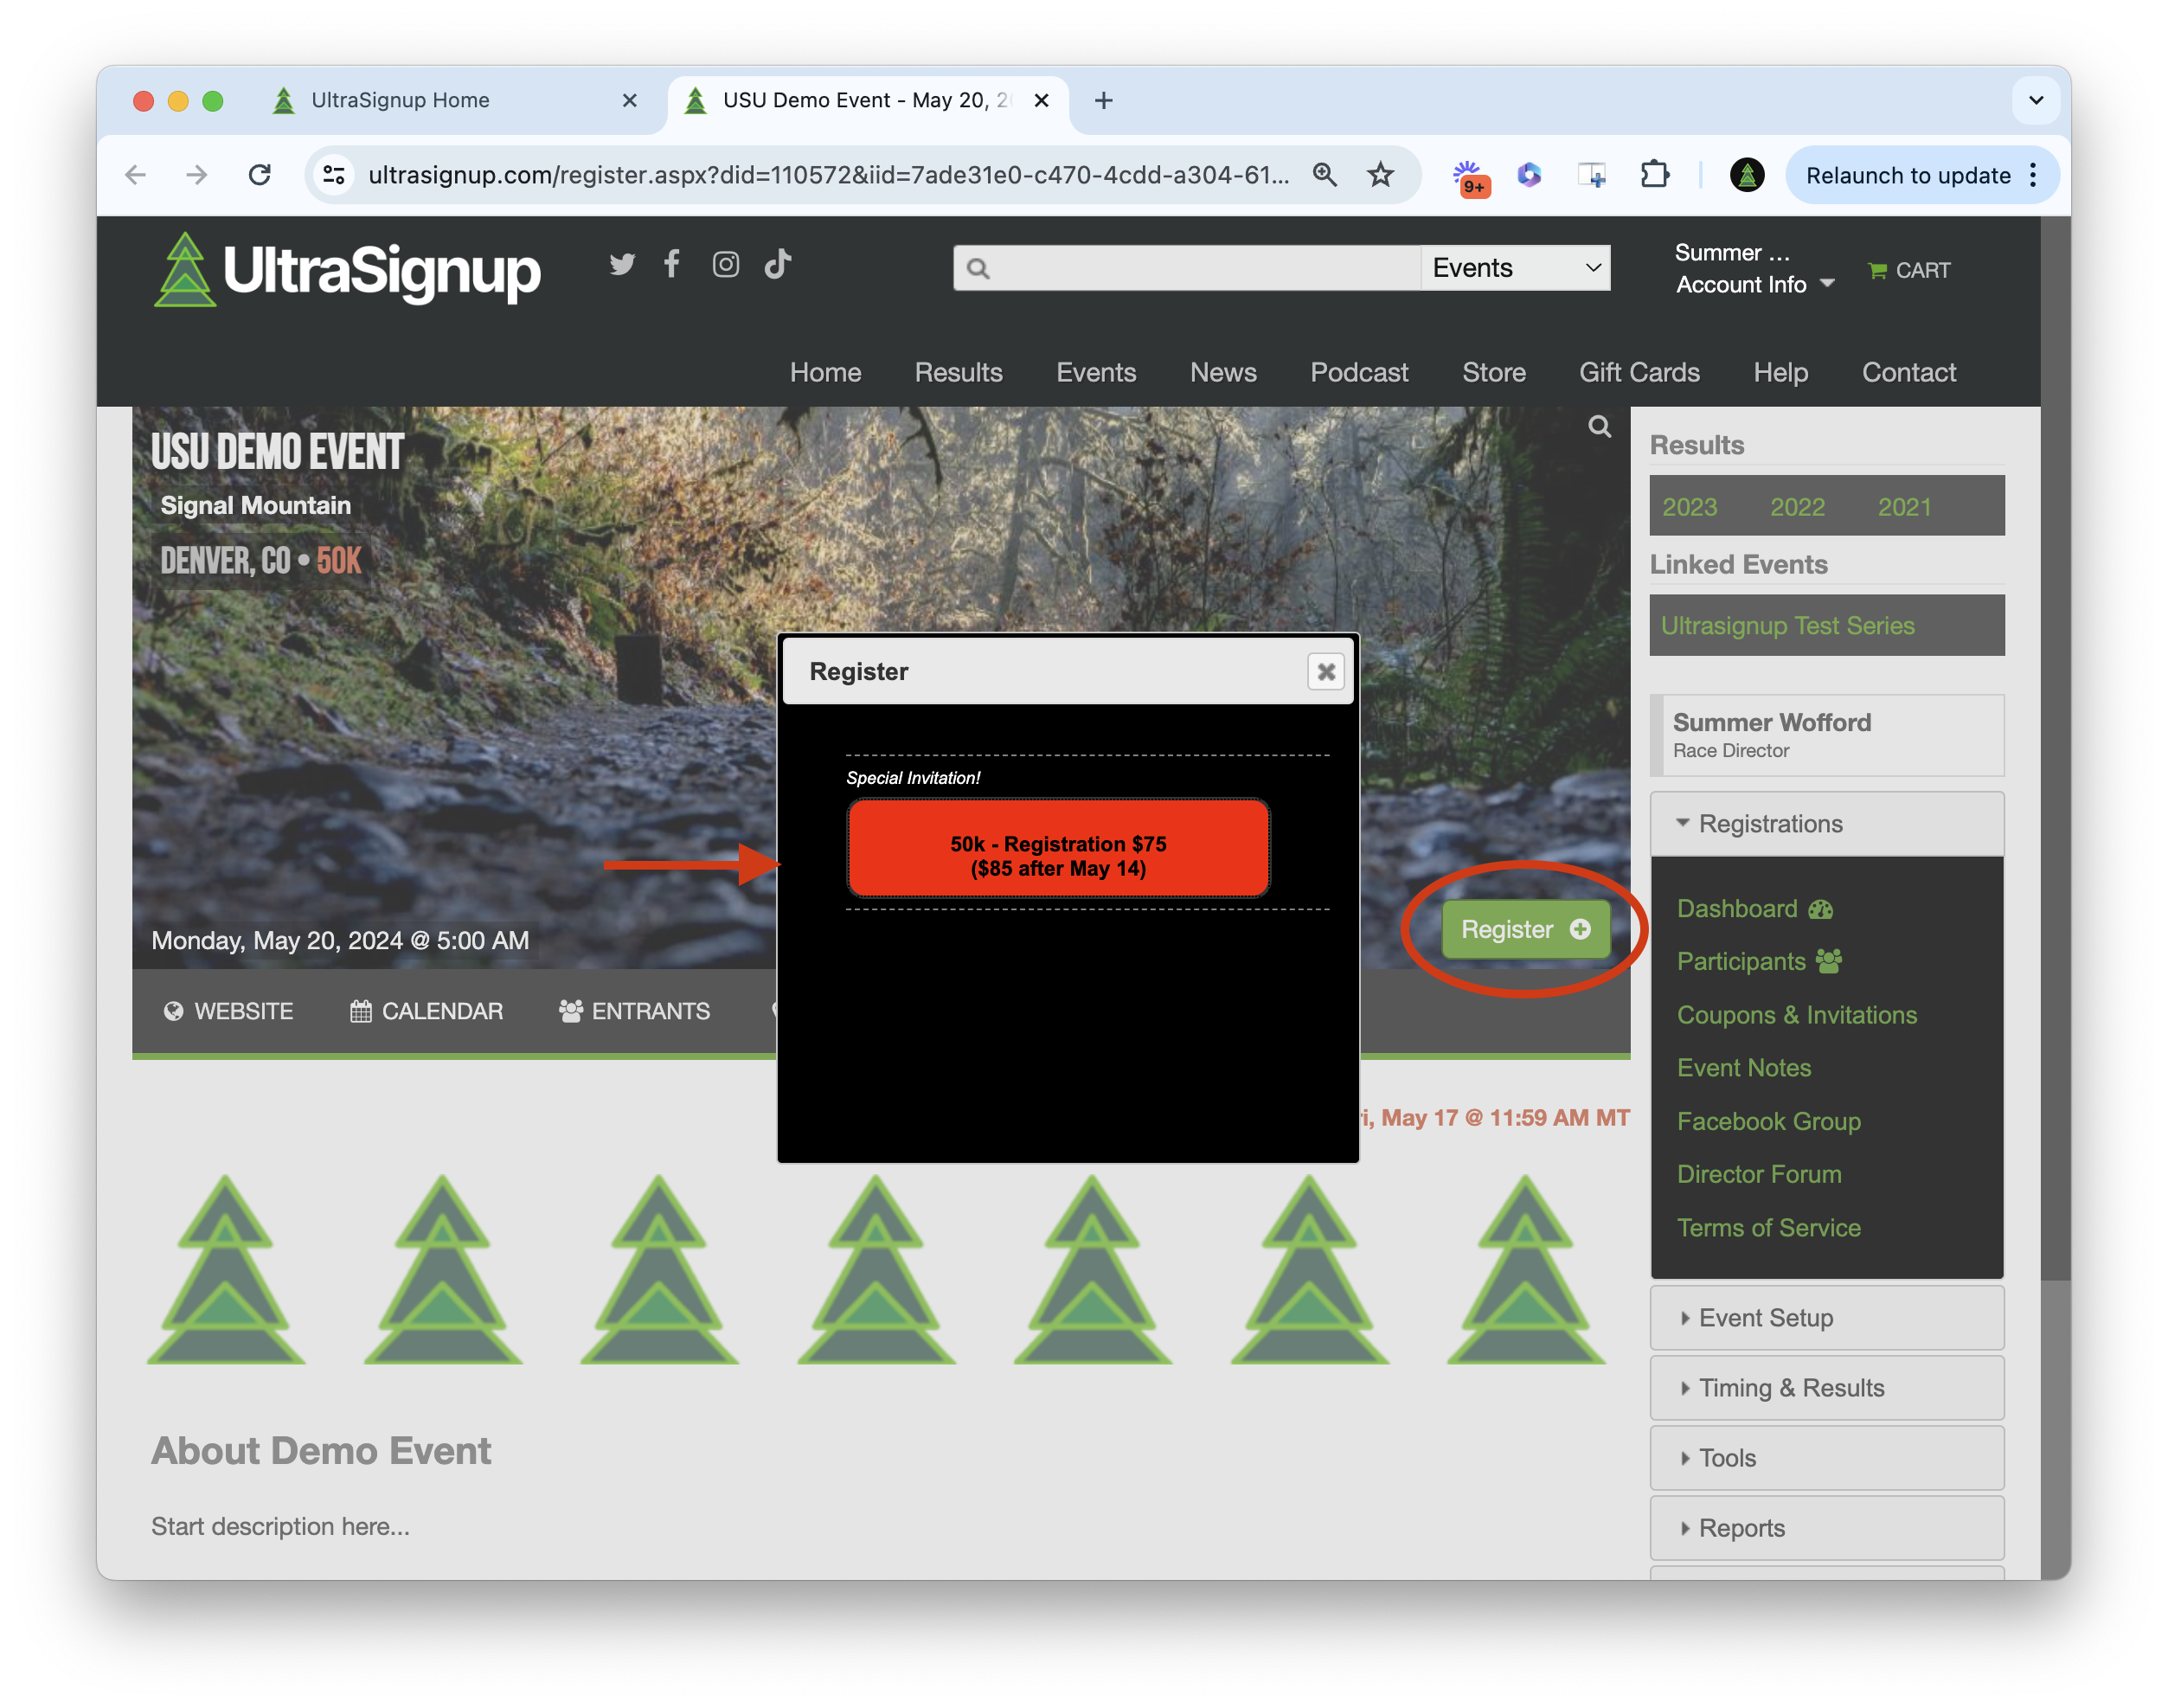Open the Events search category dropdown
Viewport: 2168px width, 1708px height.
click(x=1515, y=268)
